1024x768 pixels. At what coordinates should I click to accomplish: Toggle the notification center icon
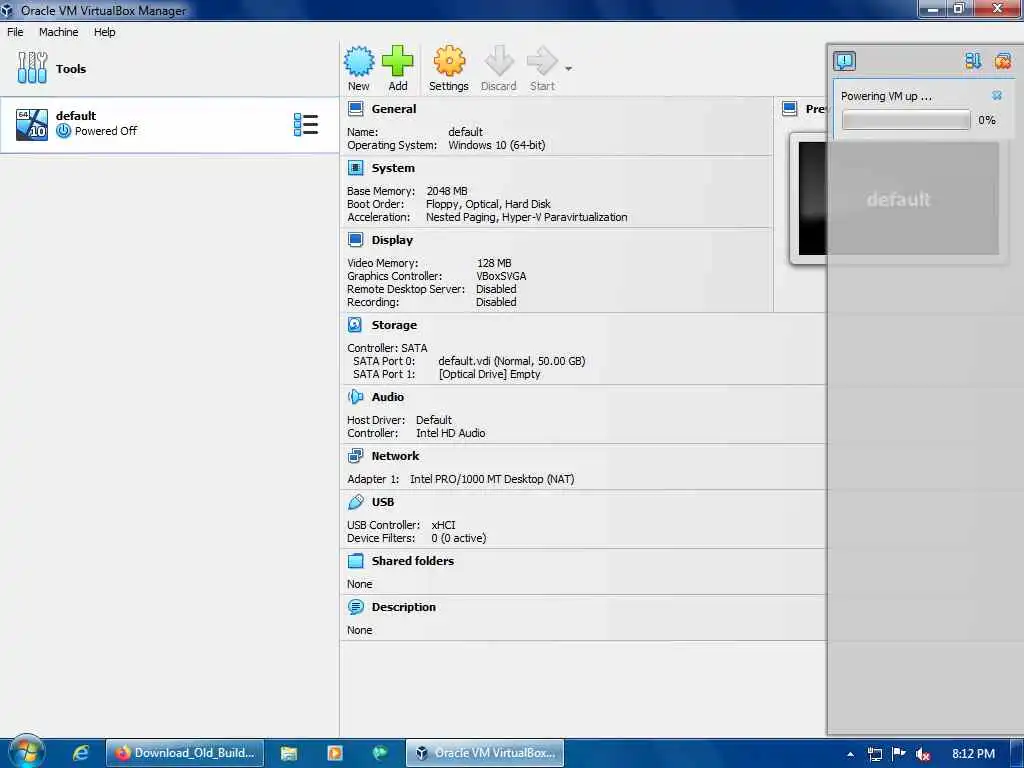tap(844, 61)
